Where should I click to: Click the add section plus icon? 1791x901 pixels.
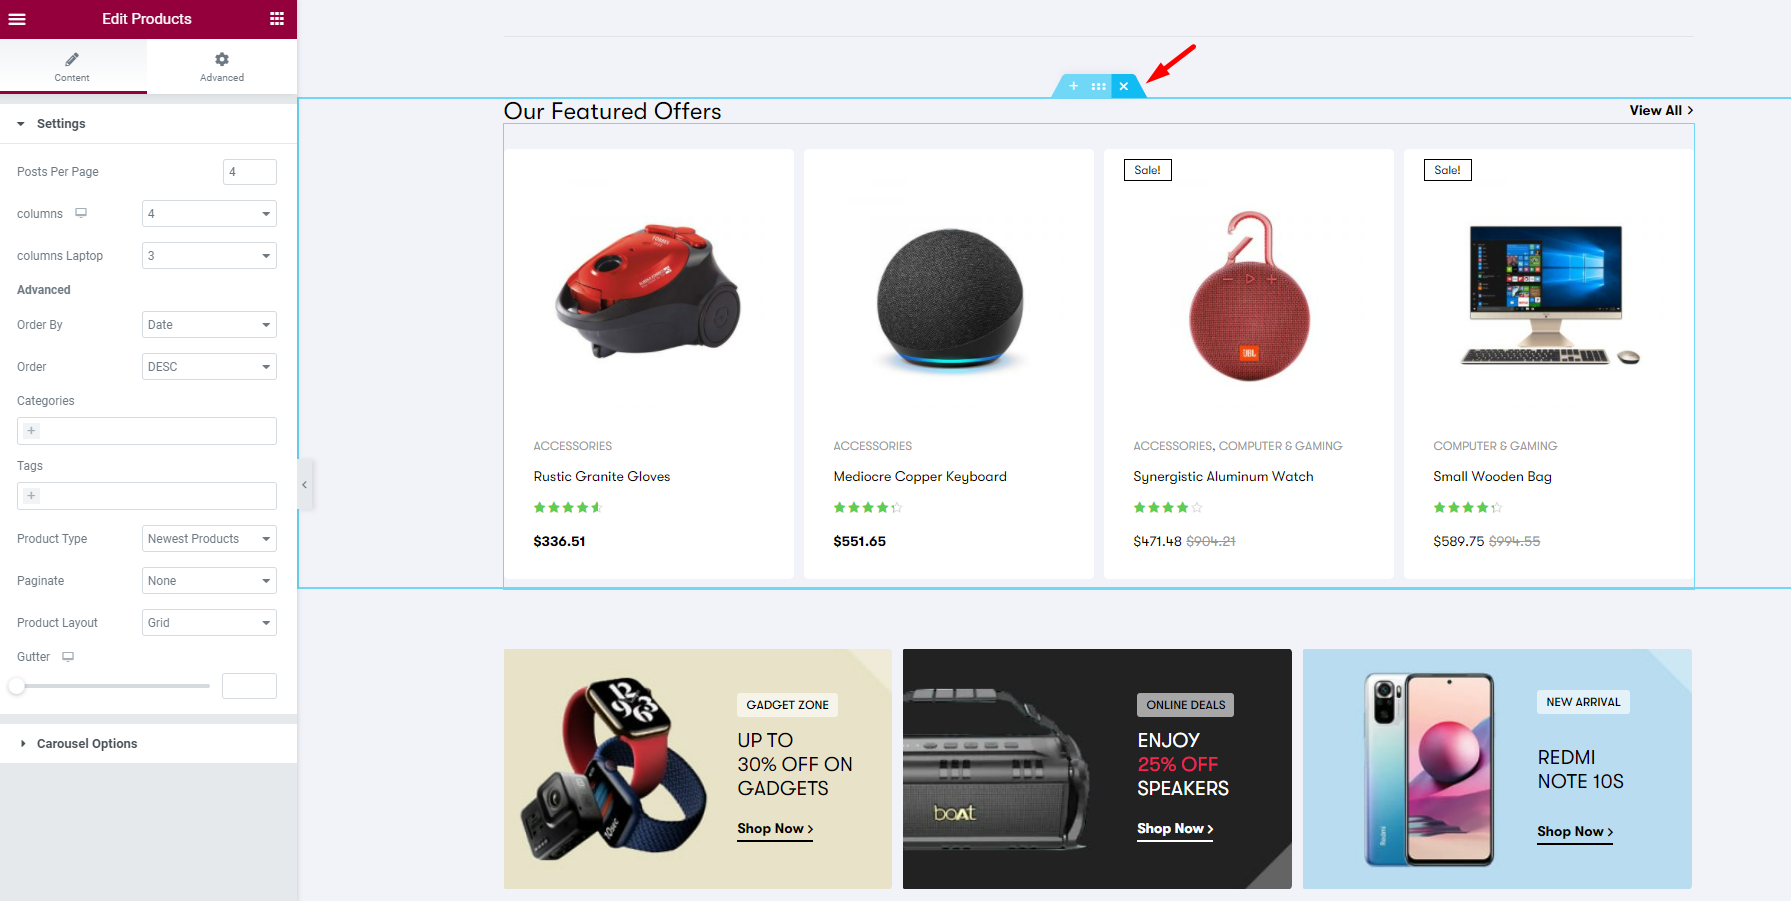point(1073,86)
